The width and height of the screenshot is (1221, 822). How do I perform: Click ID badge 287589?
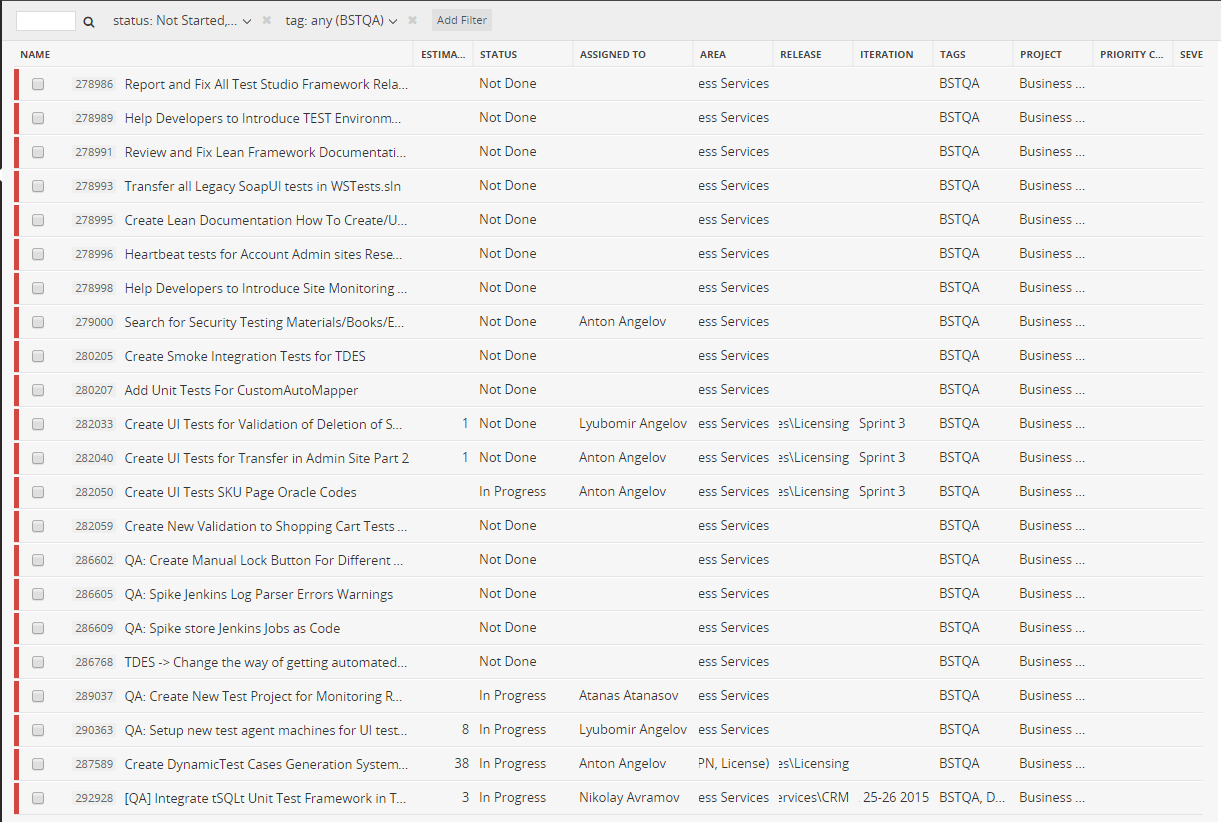click(94, 765)
